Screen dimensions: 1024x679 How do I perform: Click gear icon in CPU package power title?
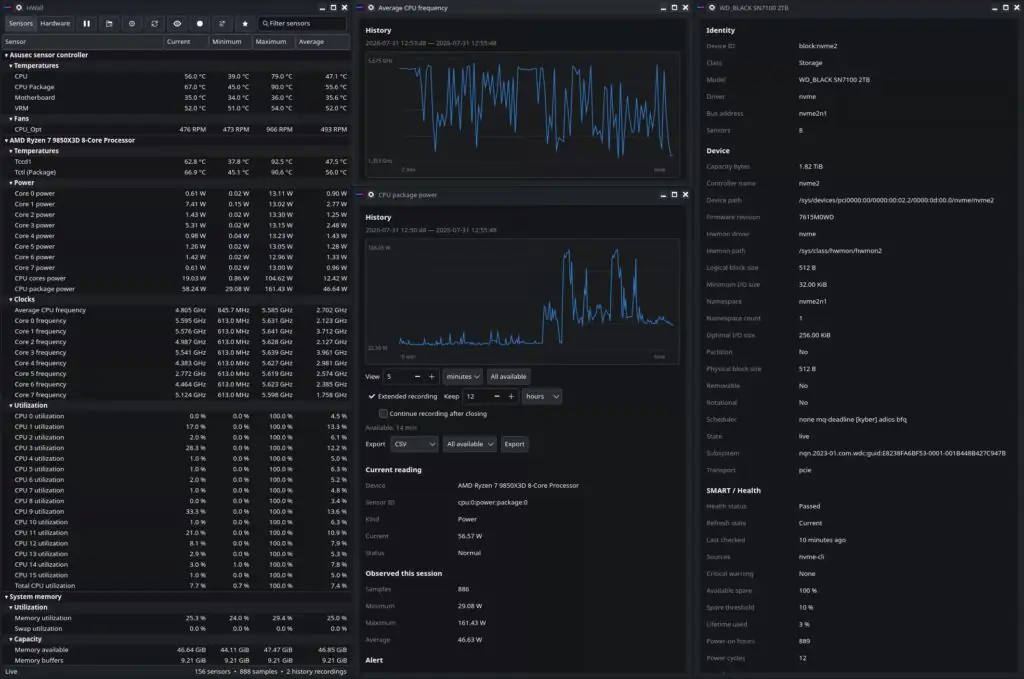pyautogui.click(x=371, y=195)
